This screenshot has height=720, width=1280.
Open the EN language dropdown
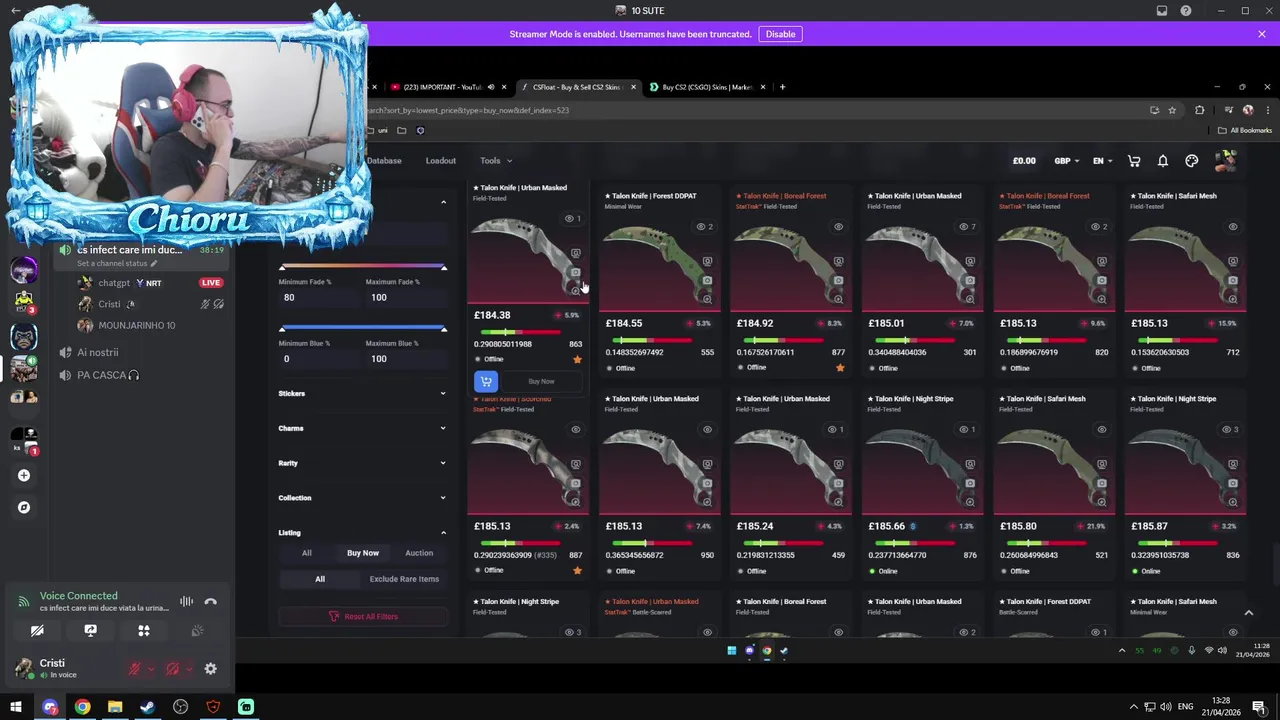click(1102, 161)
